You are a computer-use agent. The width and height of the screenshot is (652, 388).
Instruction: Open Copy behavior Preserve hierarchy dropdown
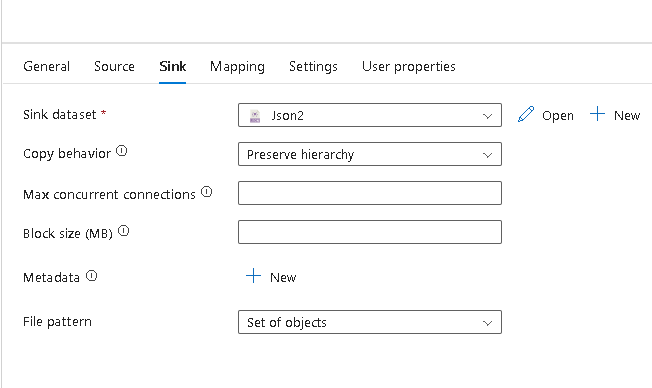coord(370,154)
